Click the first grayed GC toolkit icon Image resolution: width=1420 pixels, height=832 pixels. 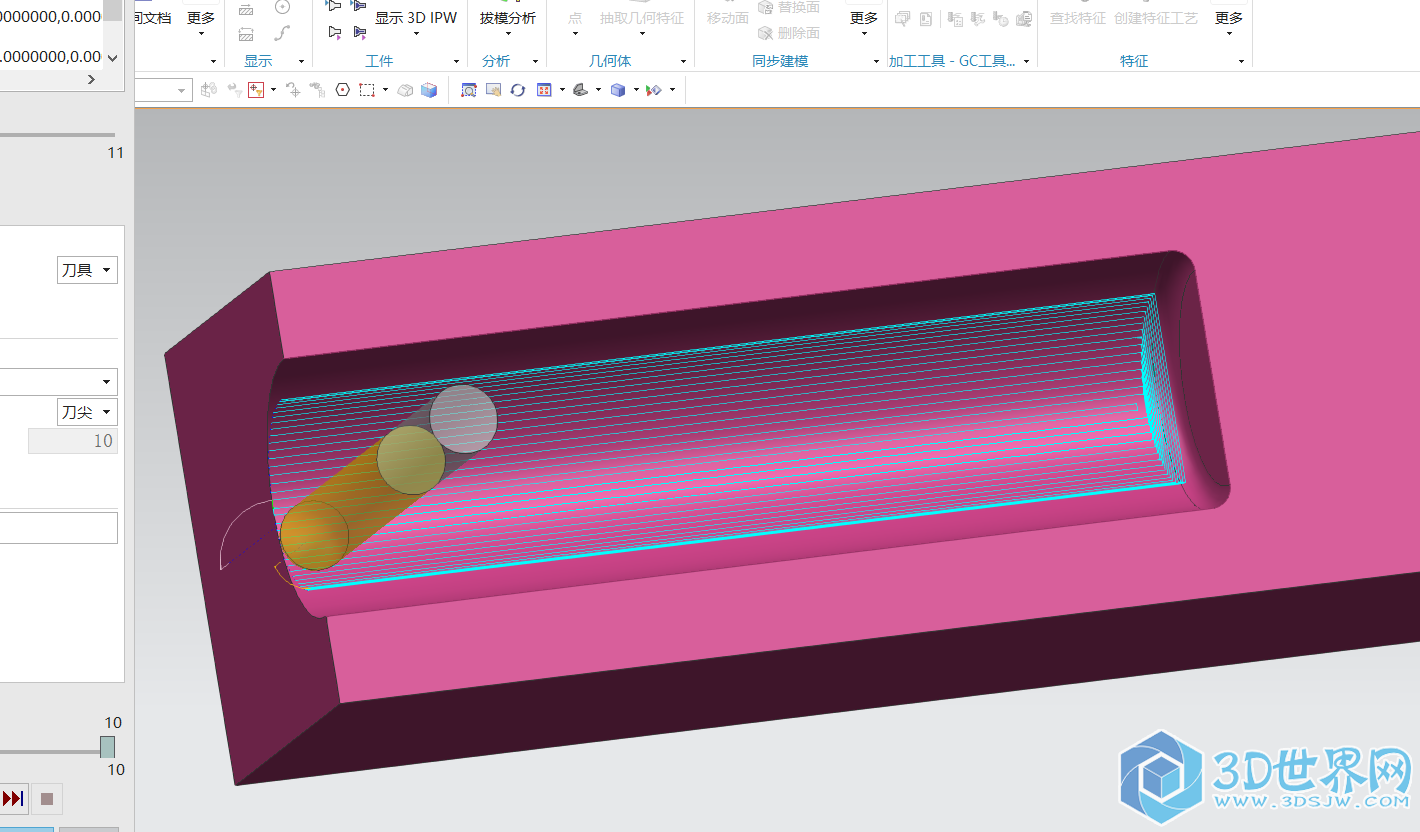pos(902,19)
